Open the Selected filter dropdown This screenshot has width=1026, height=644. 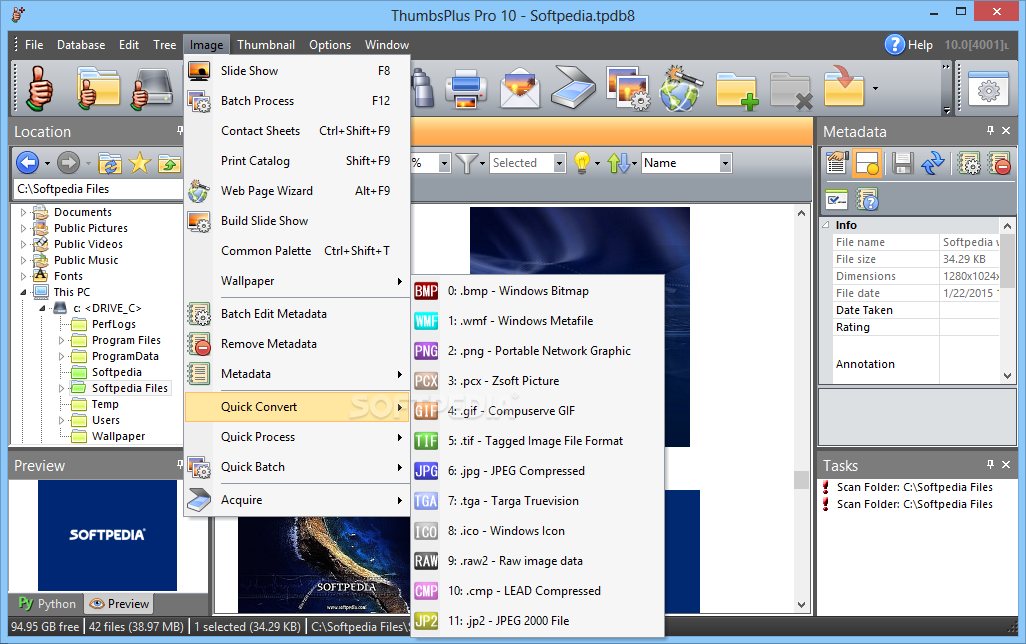559,163
